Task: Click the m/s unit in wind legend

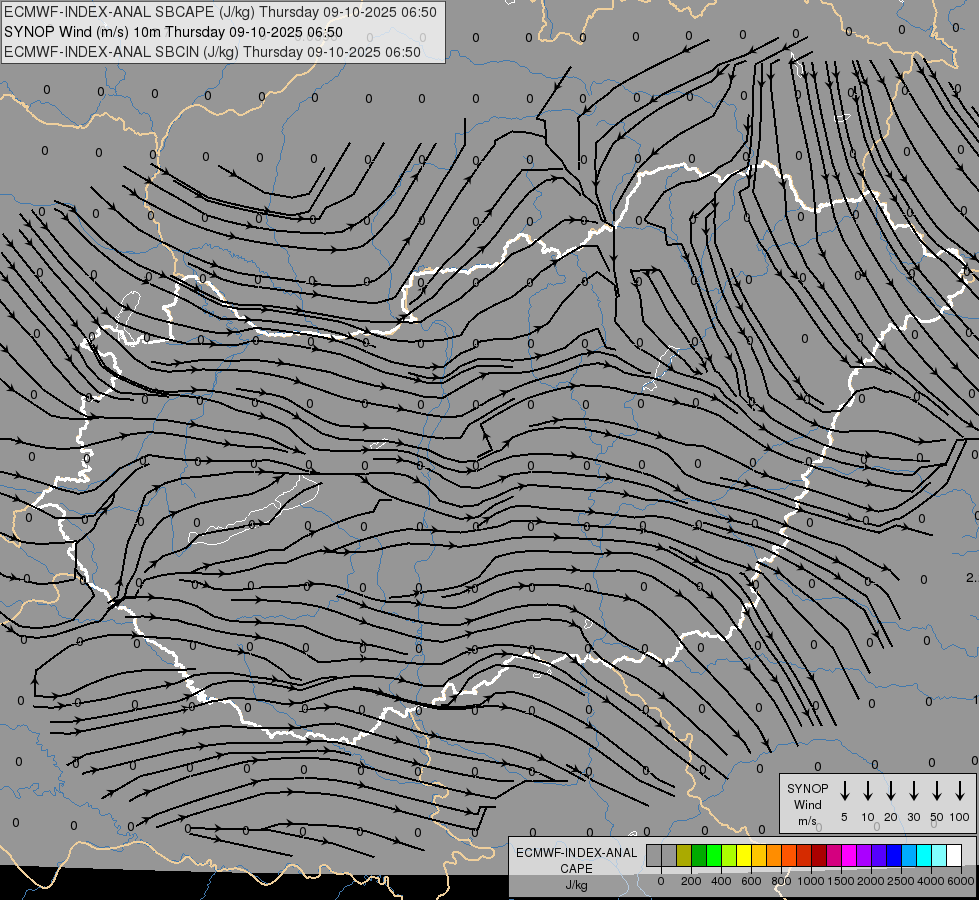Action: pos(807,821)
